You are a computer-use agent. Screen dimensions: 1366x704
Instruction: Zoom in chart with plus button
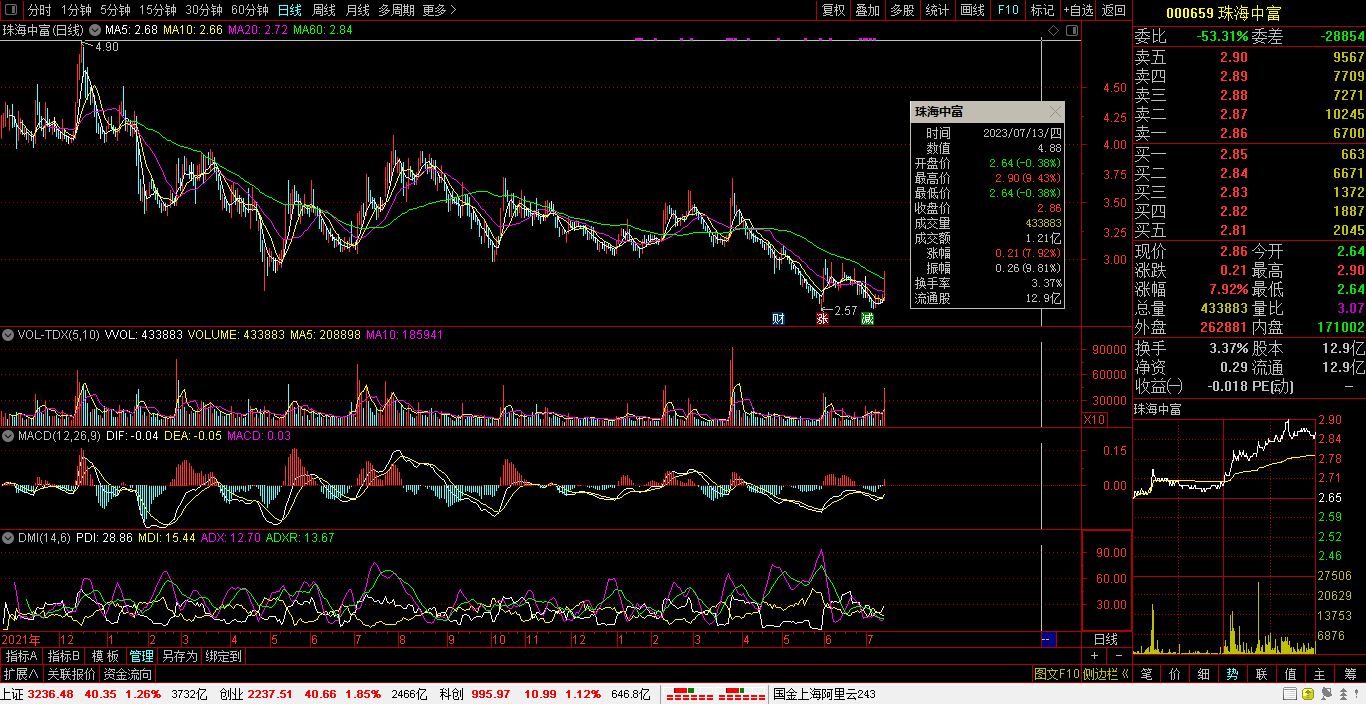pos(1094,655)
